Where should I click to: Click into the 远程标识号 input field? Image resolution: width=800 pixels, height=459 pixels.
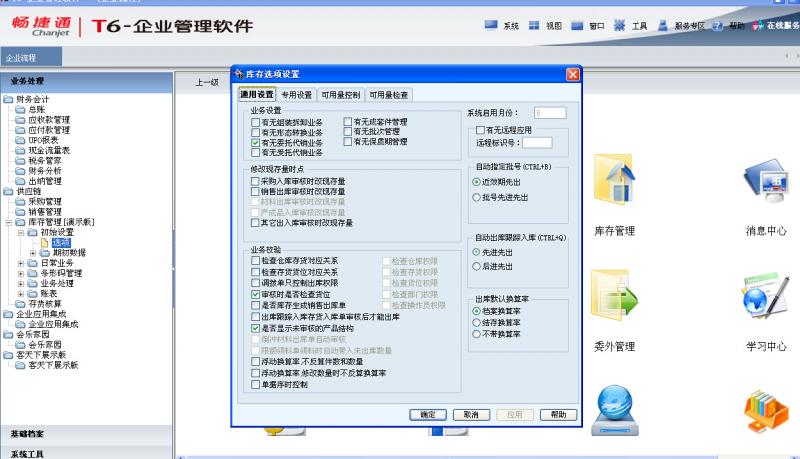[x=537, y=143]
